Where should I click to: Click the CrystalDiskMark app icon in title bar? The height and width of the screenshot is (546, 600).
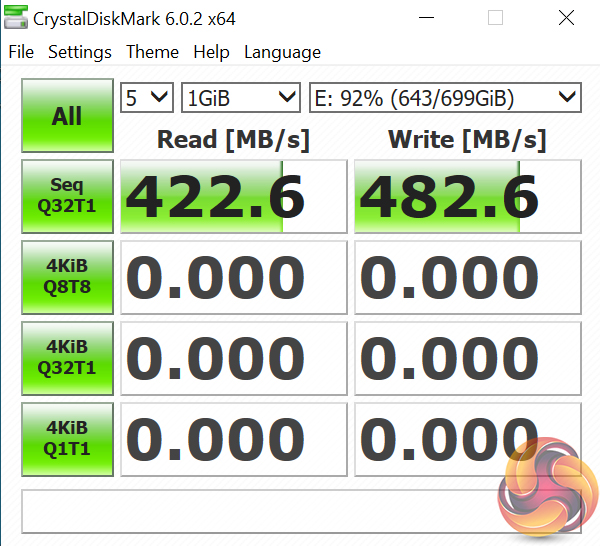(16, 18)
